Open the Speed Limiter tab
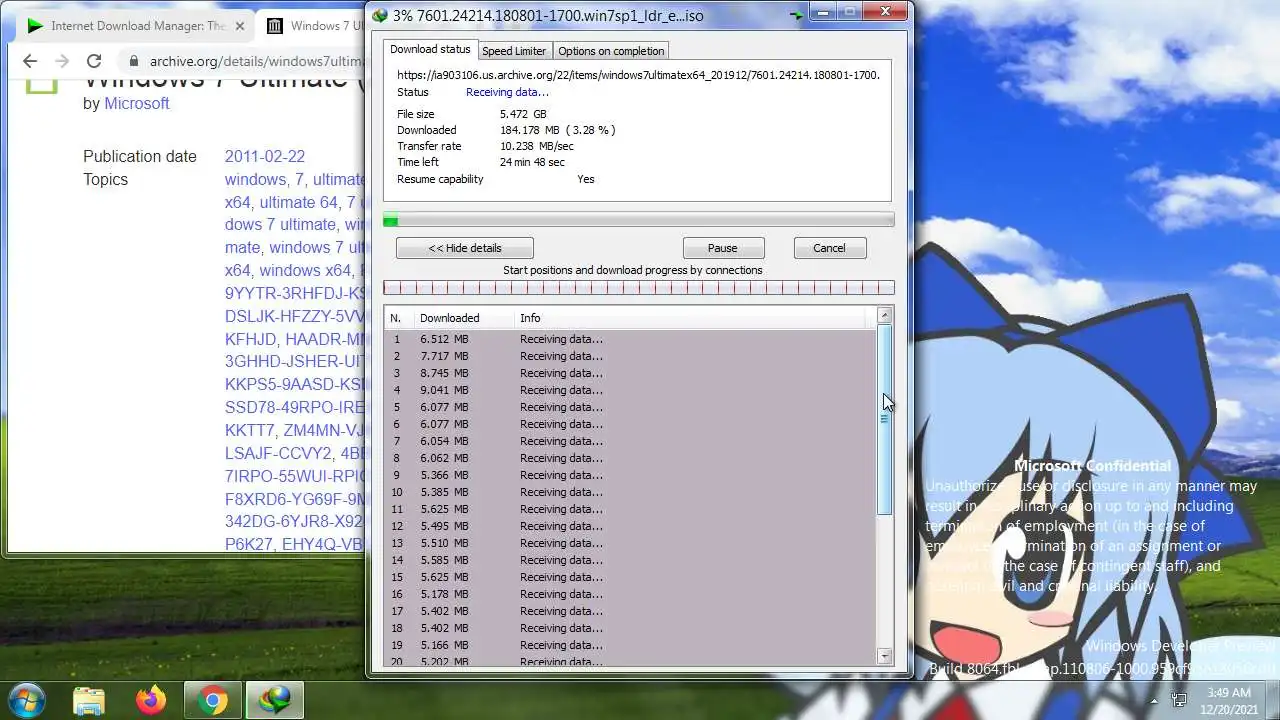1280x720 pixels. click(514, 51)
